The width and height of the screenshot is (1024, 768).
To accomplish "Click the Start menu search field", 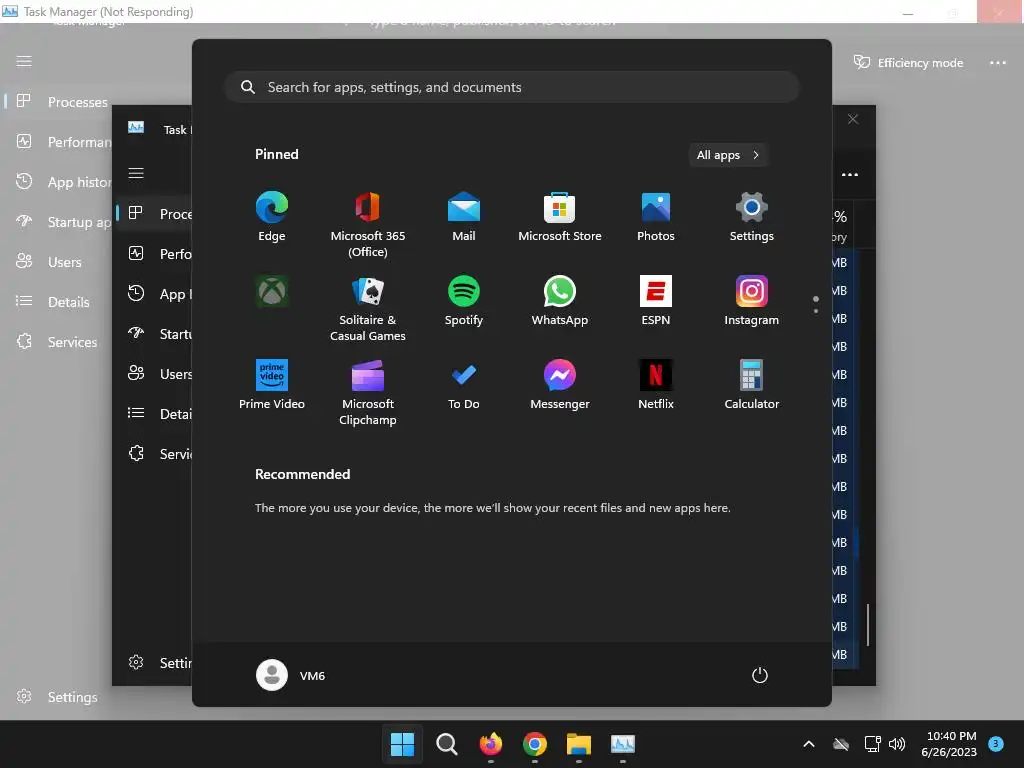I will [x=512, y=87].
